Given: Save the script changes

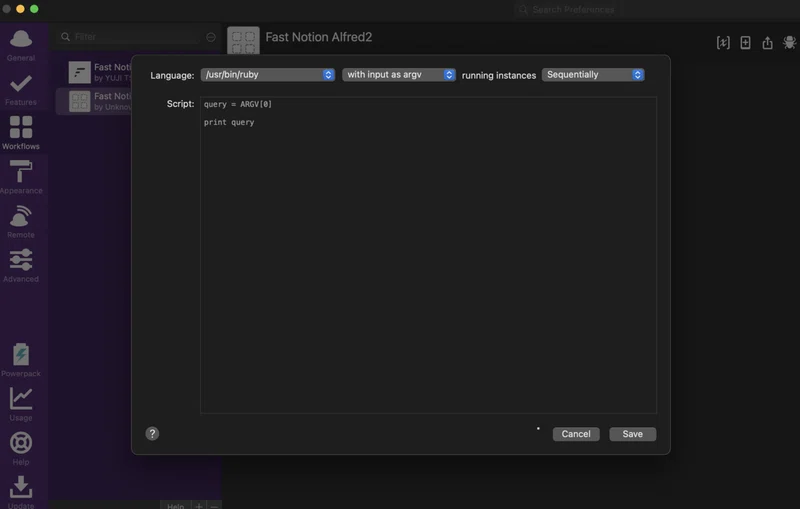Looking at the screenshot, I should pyautogui.click(x=633, y=434).
